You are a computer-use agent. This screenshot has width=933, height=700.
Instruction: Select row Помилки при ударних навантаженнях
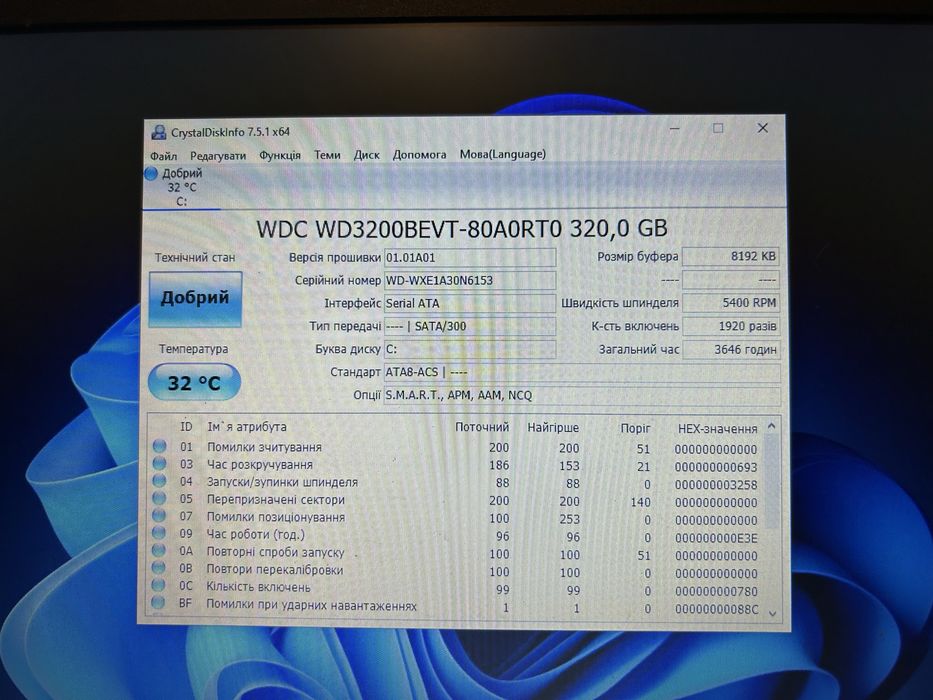tap(457, 607)
